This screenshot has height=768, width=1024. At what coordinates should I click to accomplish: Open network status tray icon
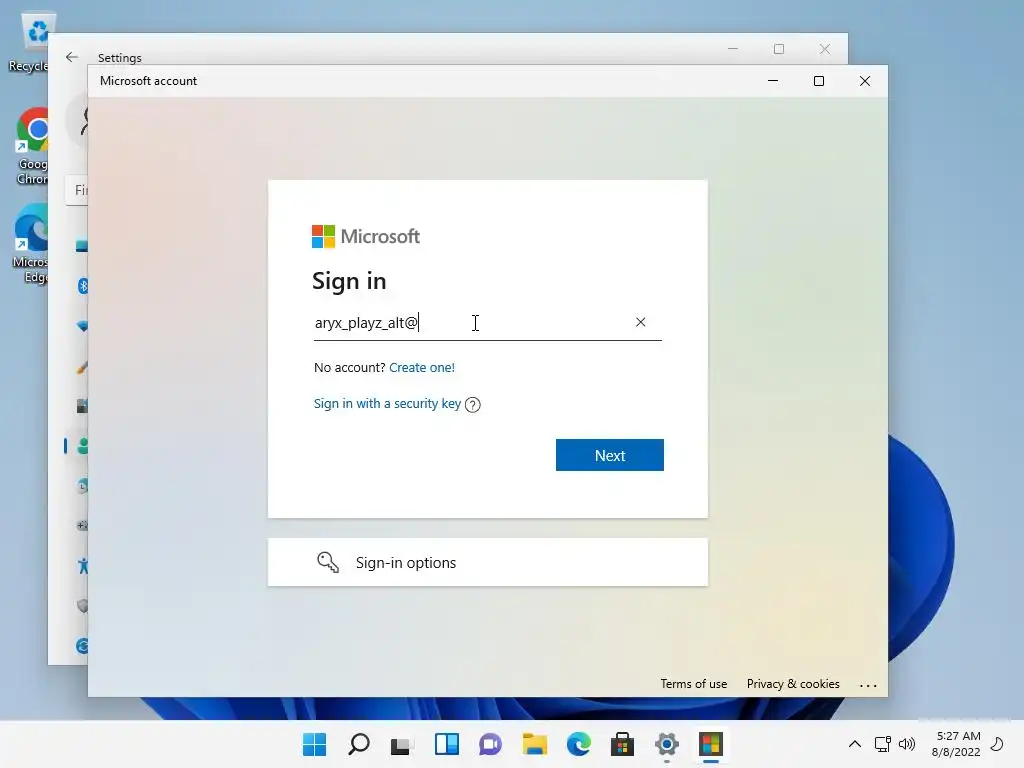tap(883, 744)
